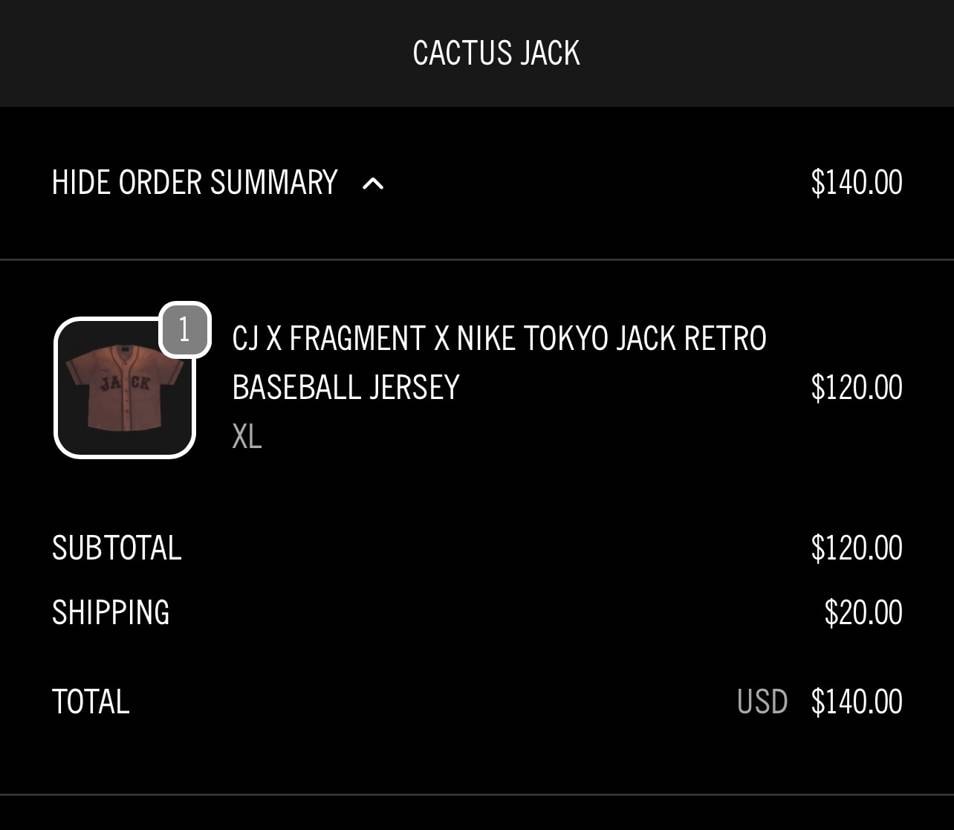Click the divider line beneath the Total row
This screenshot has height=830, width=954.
pyautogui.click(x=477, y=795)
